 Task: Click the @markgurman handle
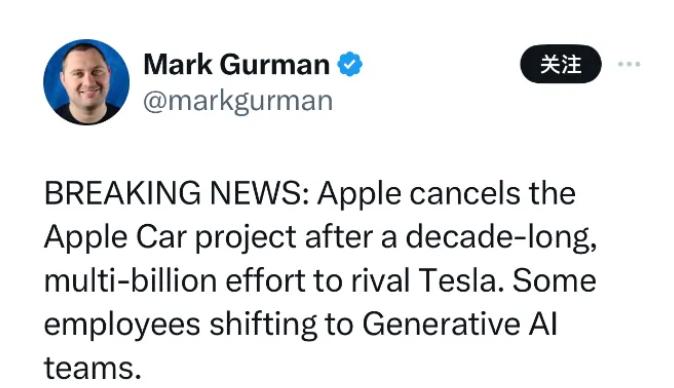(x=238, y=102)
